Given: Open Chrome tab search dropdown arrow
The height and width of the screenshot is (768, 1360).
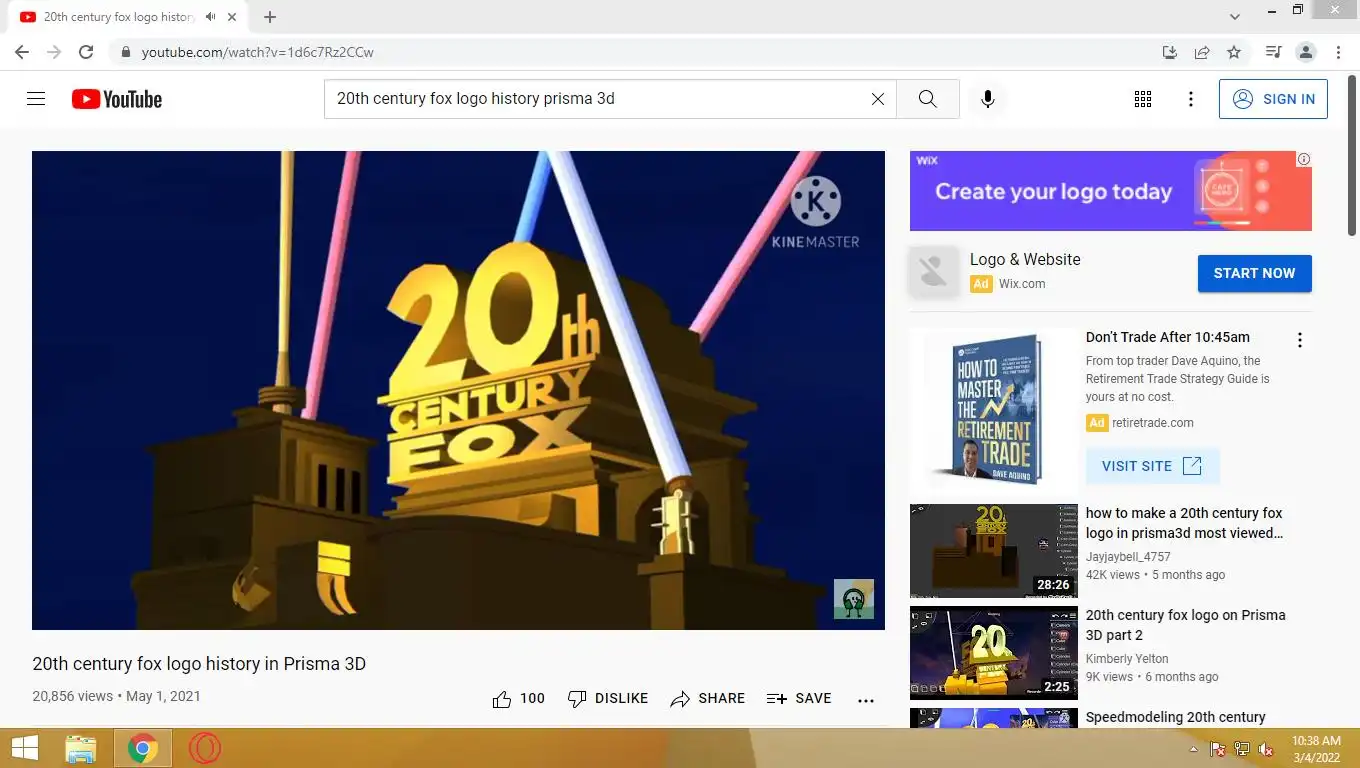Looking at the screenshot, I should tap(1235, 17).
